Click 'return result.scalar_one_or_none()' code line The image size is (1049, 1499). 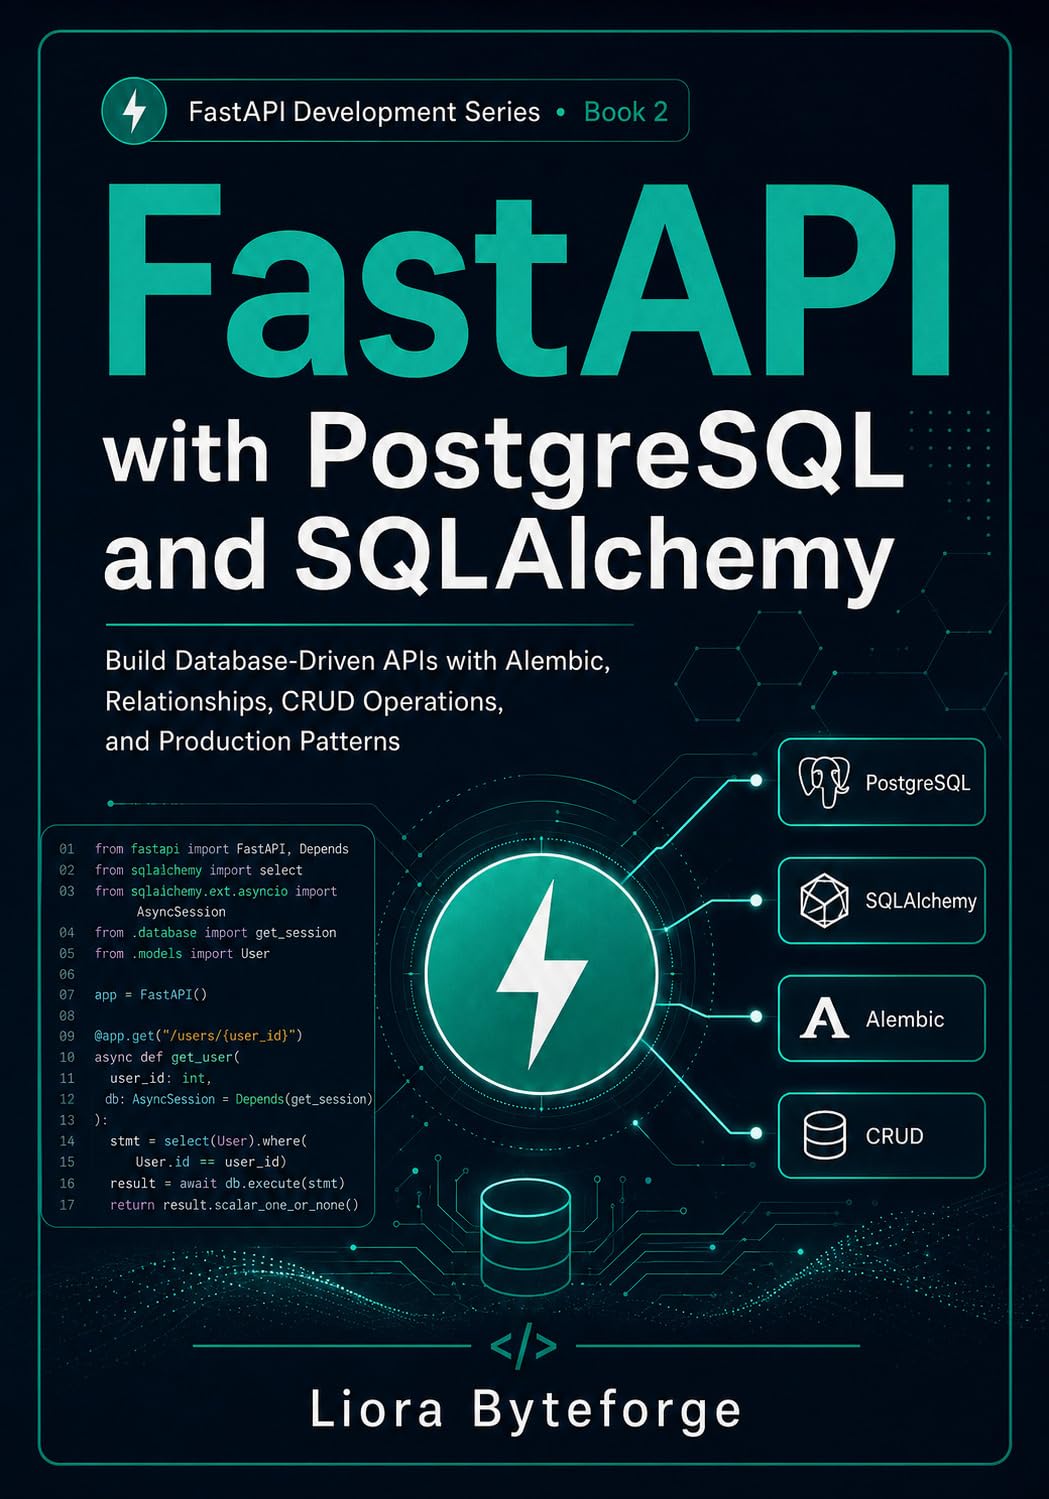pyautogui.click(x=234, y=1205)
